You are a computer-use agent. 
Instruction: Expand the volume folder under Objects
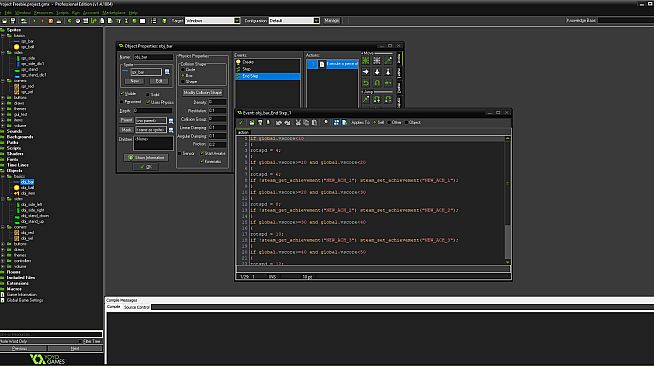click(x=3, y=266)
